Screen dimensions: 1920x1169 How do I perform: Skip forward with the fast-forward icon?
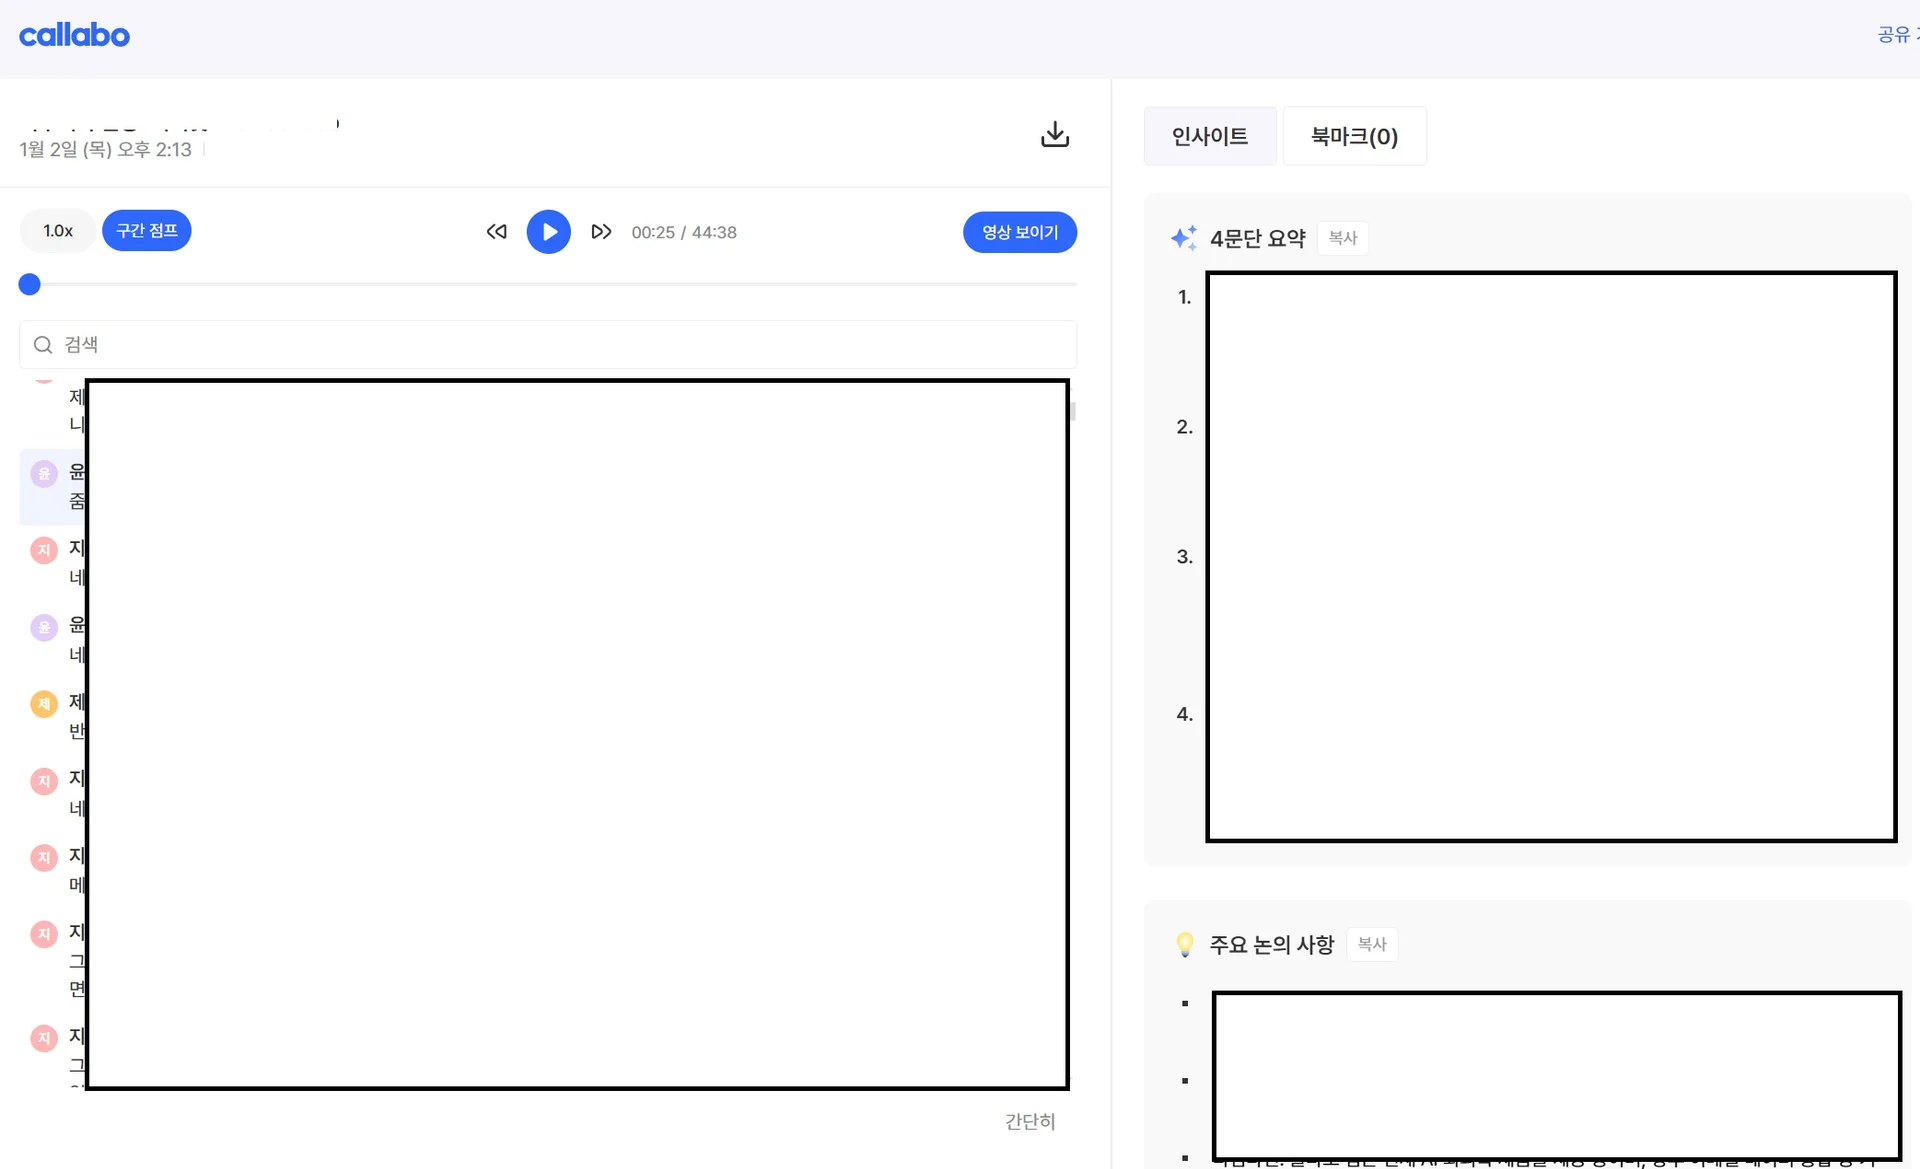click(601, 232)
